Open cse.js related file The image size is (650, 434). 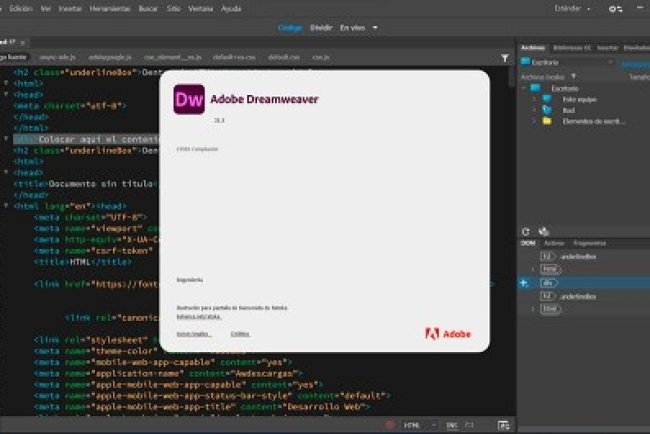[x=321, y=57]
